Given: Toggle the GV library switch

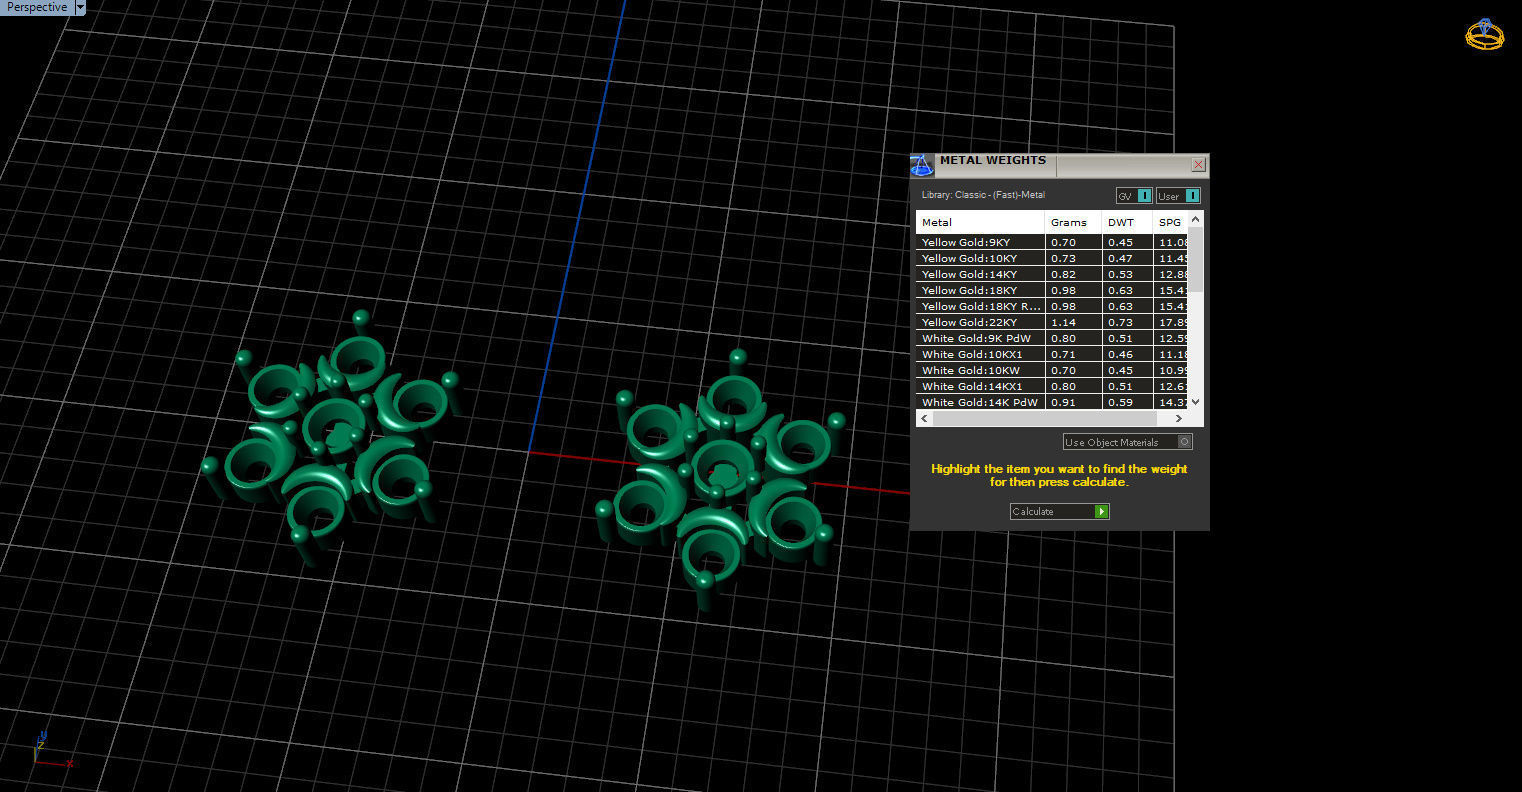Looking at the screenshot, I should click(x=1134, y=196).
